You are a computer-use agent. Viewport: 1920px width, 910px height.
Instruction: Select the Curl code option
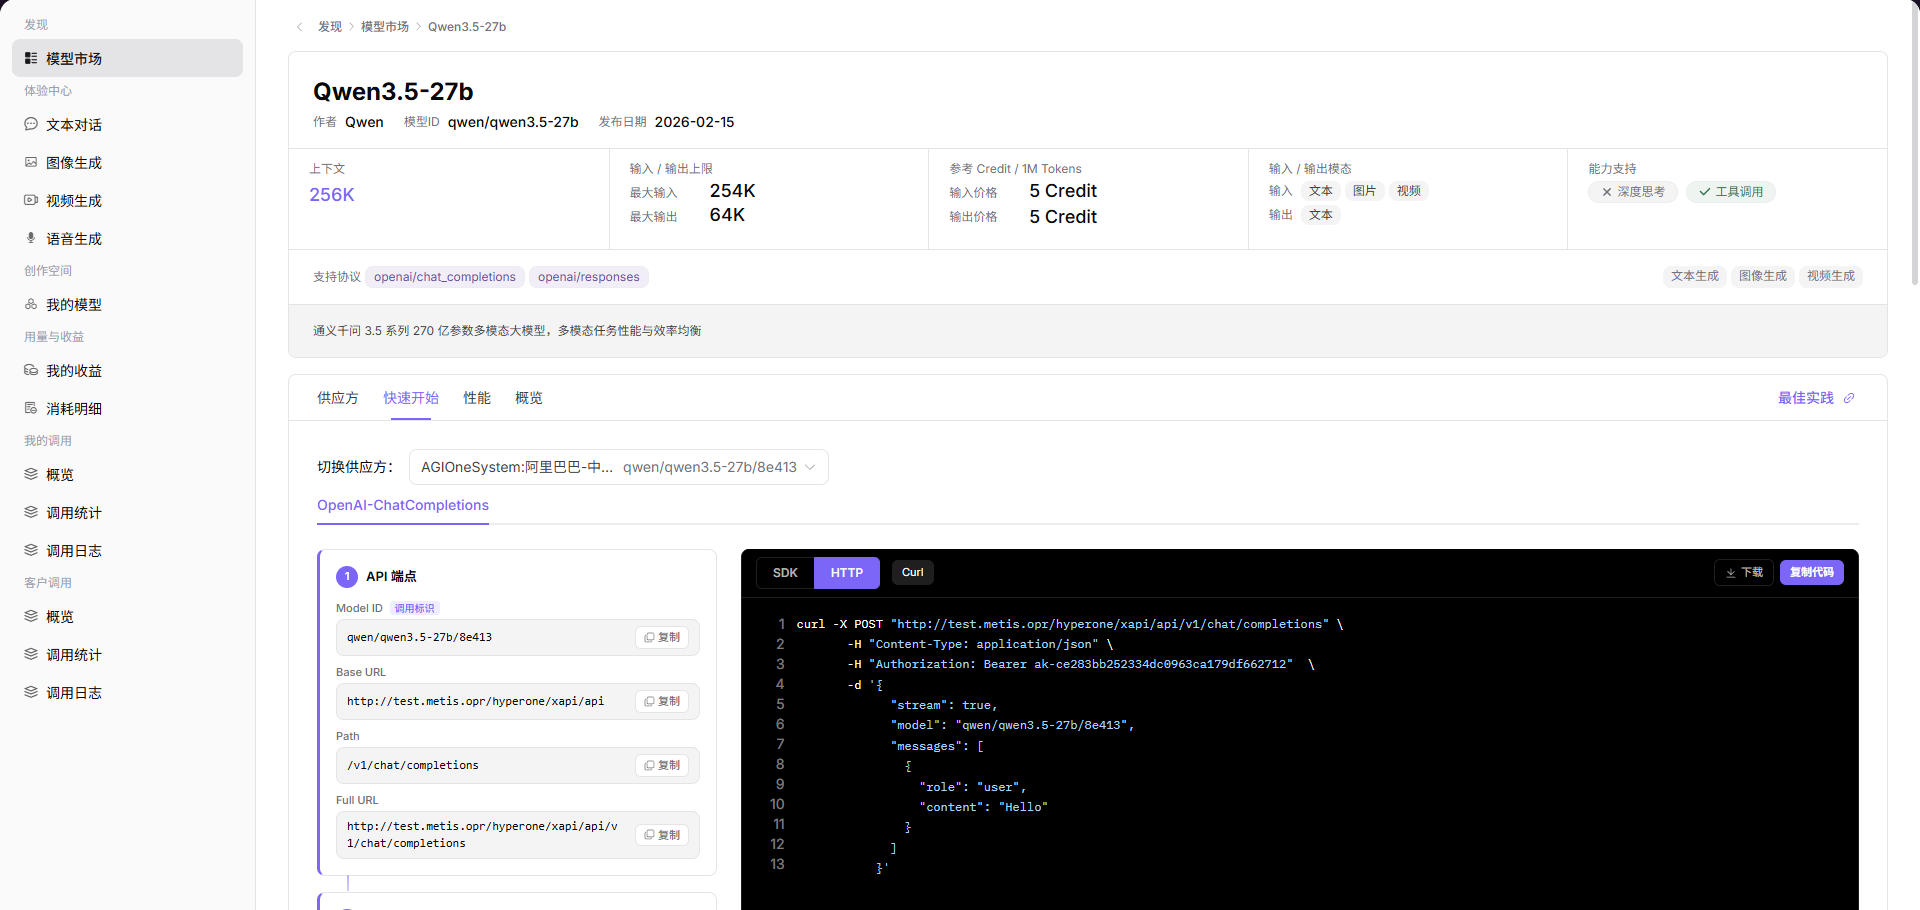click(x=913, y=572)
